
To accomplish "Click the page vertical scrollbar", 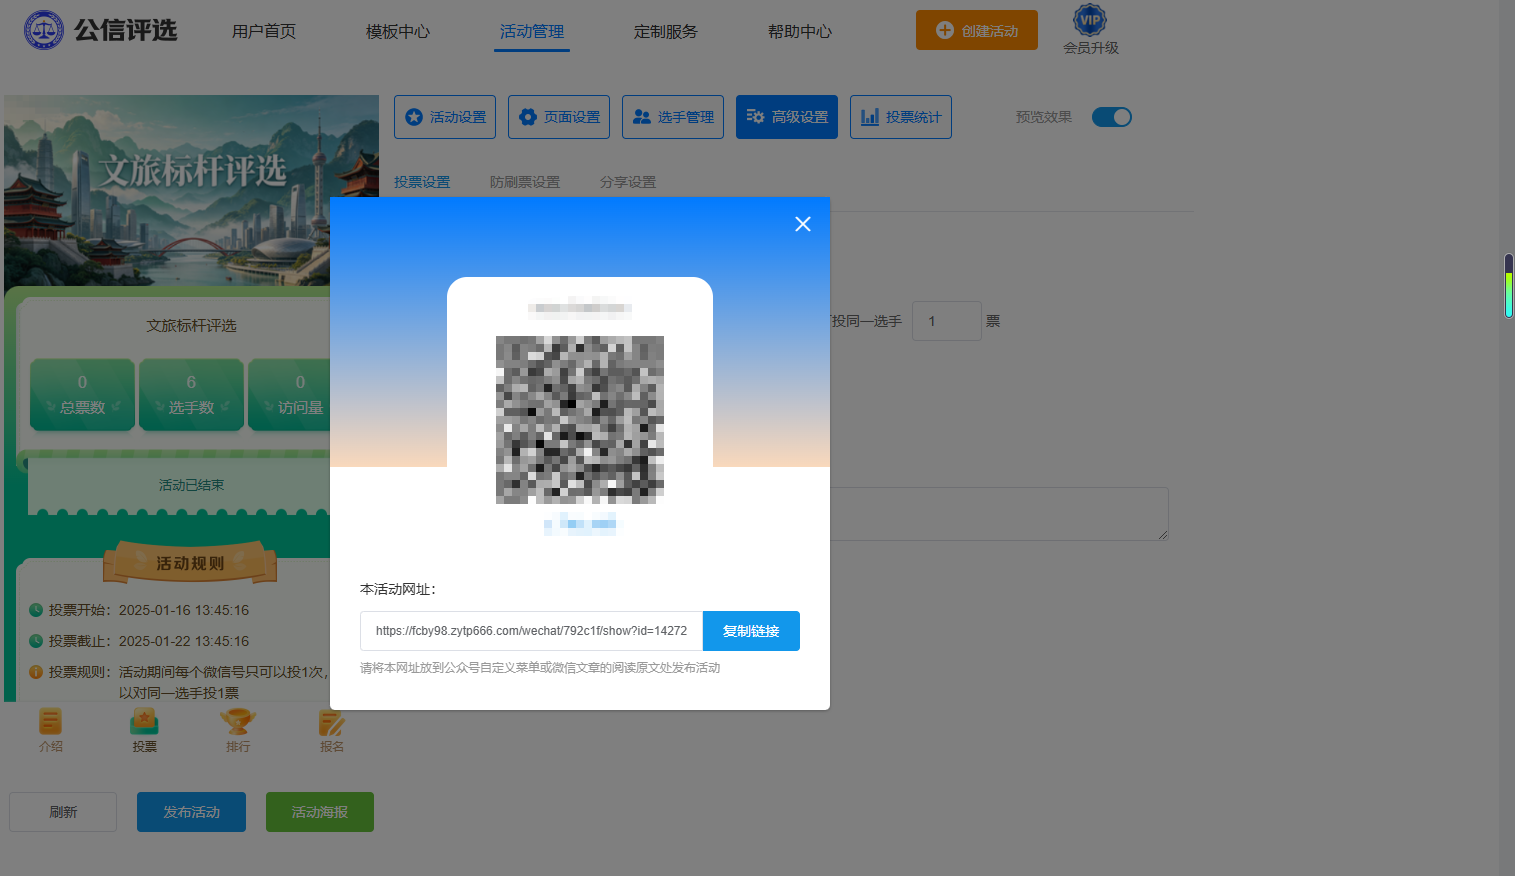I will [x=1508, y=286].
